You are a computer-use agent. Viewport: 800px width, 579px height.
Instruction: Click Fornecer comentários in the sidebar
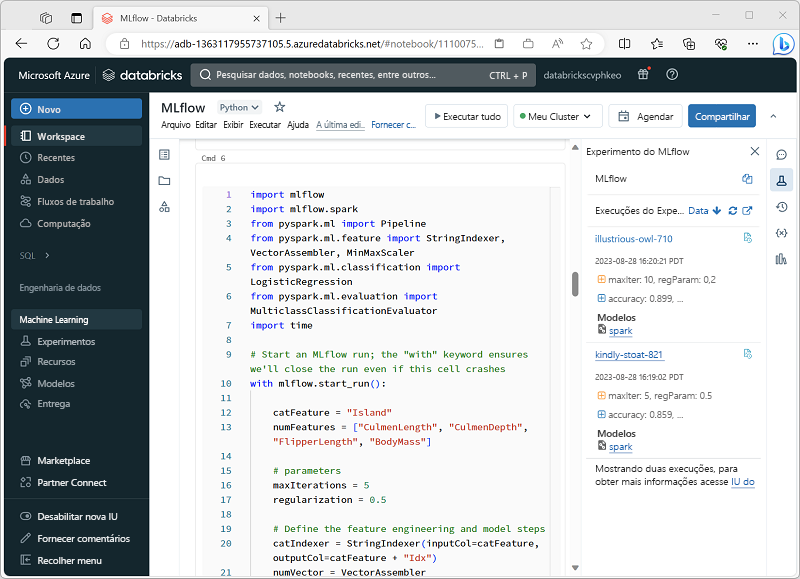[75, 538]
